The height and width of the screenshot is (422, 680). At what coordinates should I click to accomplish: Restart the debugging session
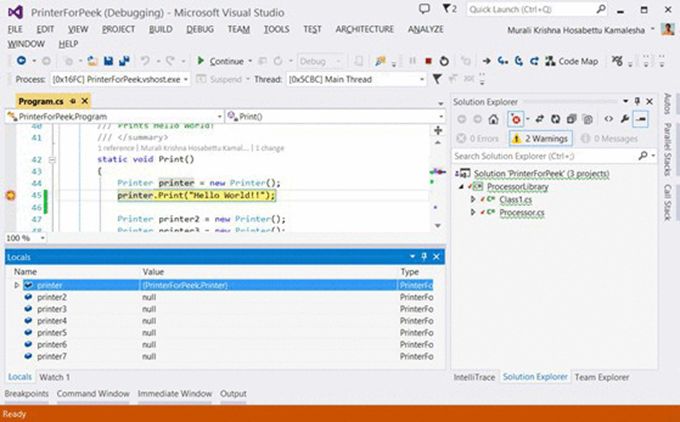[444, 61]
